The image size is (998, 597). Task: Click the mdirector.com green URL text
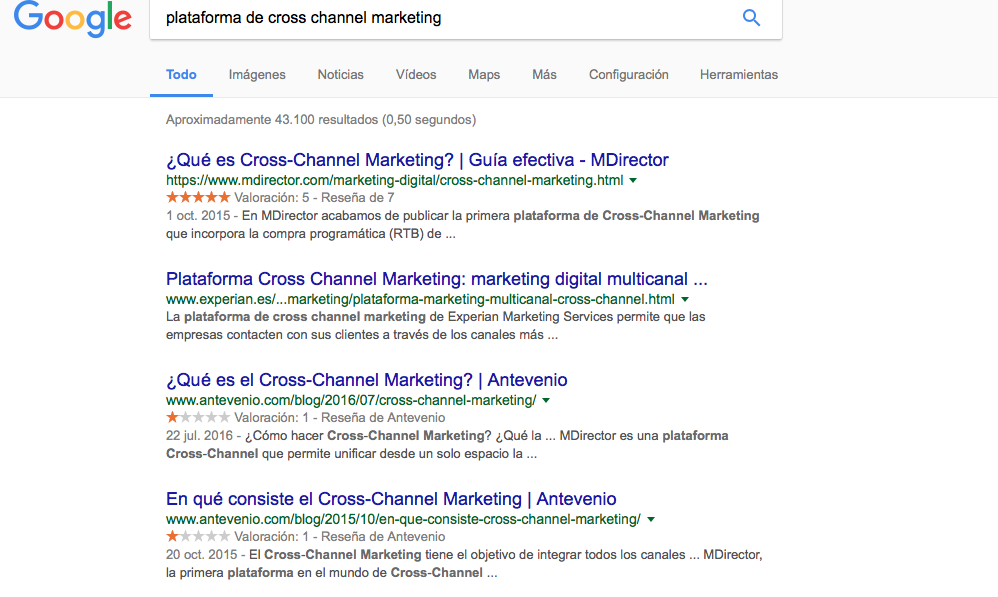[x=395, y=180]
